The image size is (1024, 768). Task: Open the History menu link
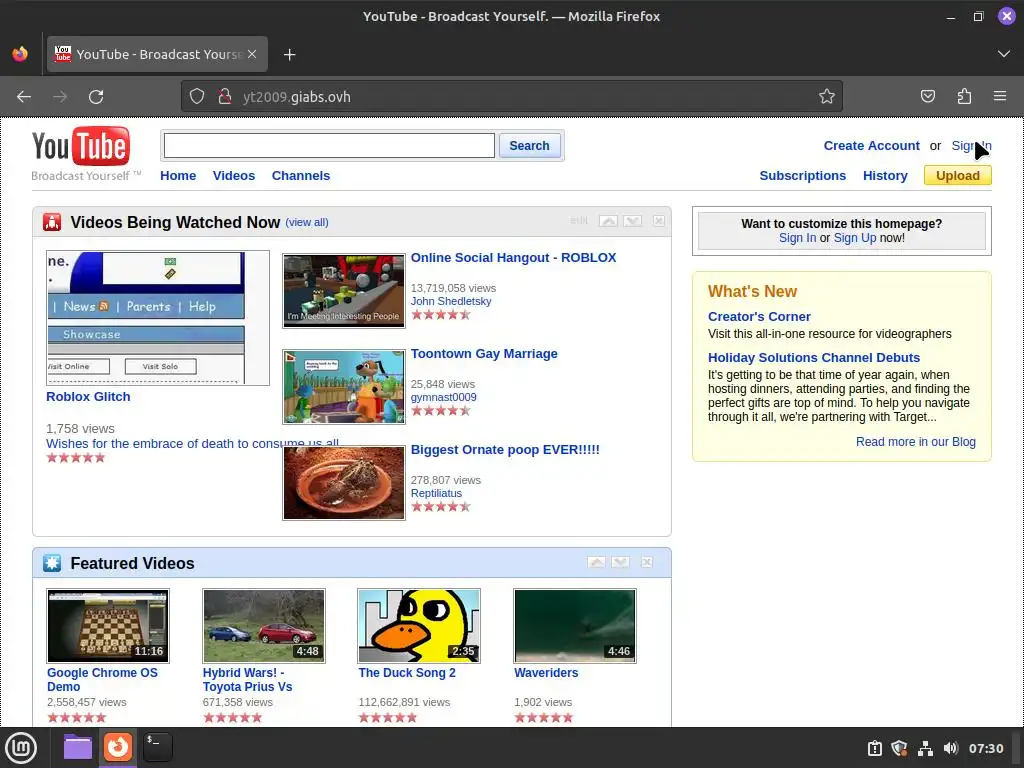click(x=885, y=176)
